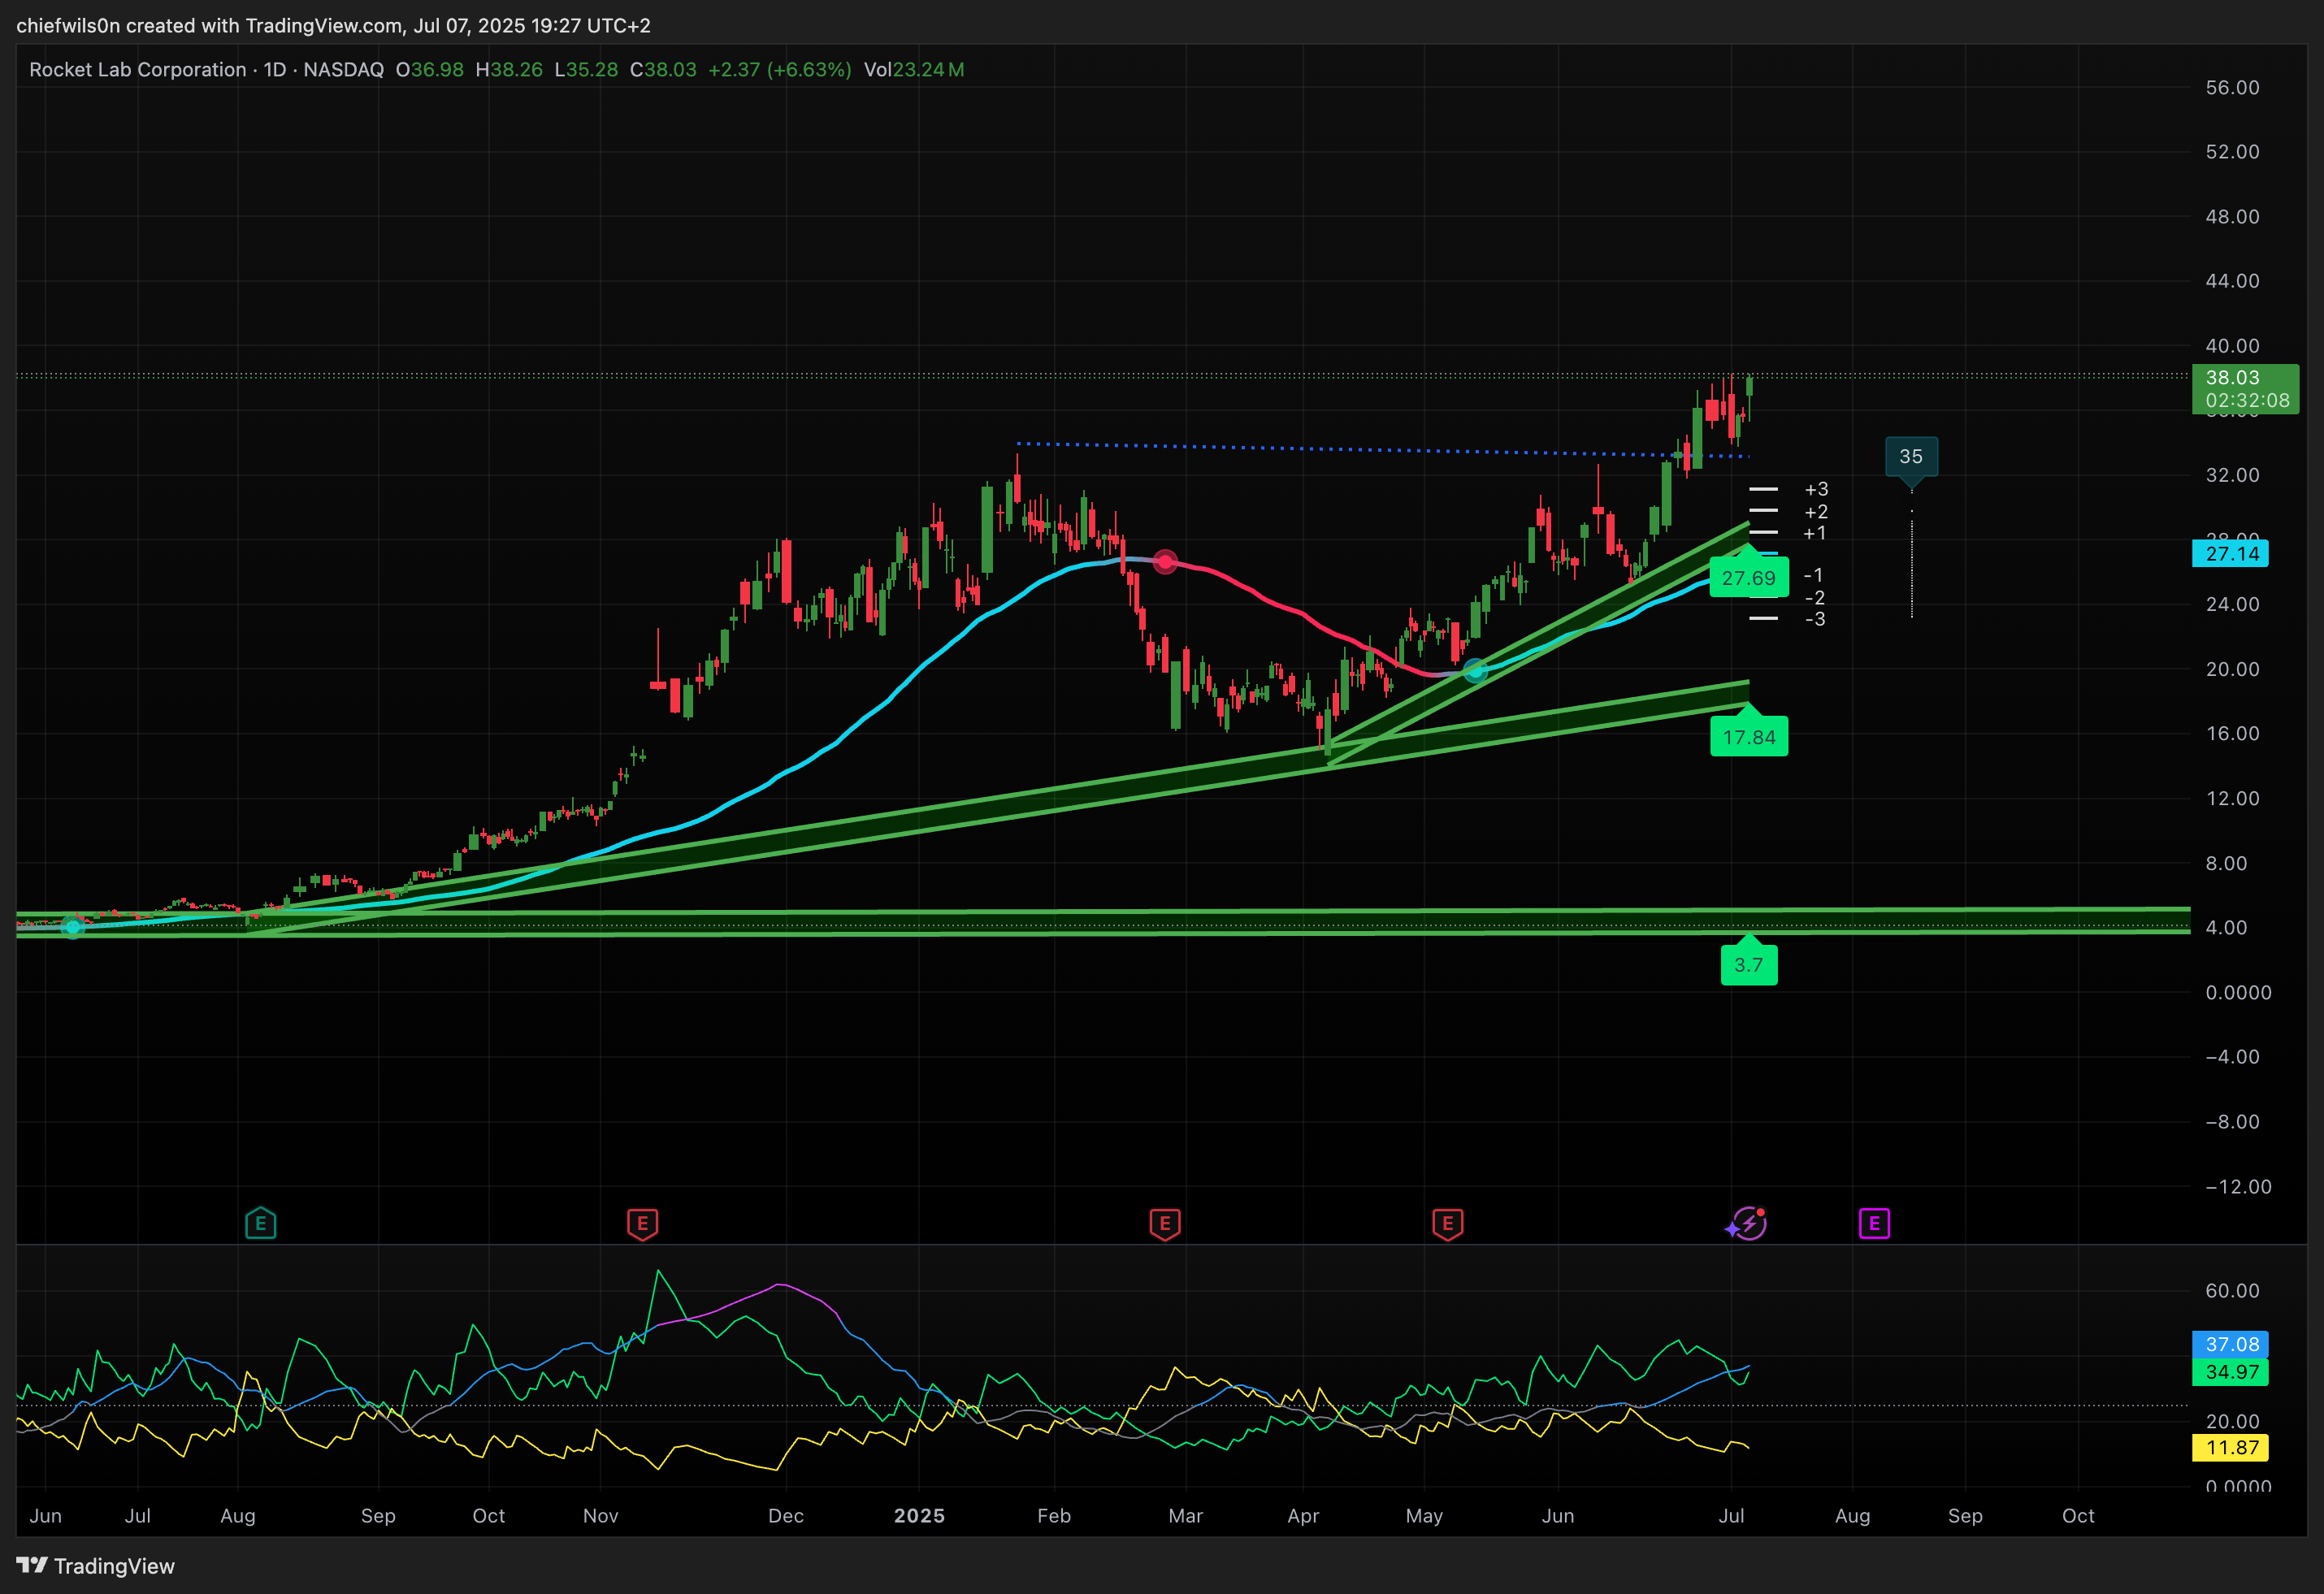Click the Rocket Lab Corporation symbol title
This screenshot has height=1594, width=2324.
(138, 69)
